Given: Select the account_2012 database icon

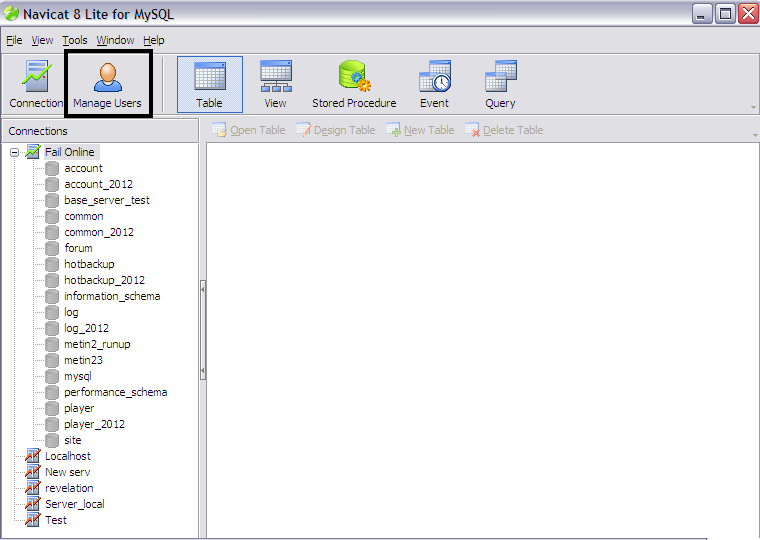Looking at the screenshot, I should click(52, 184).
